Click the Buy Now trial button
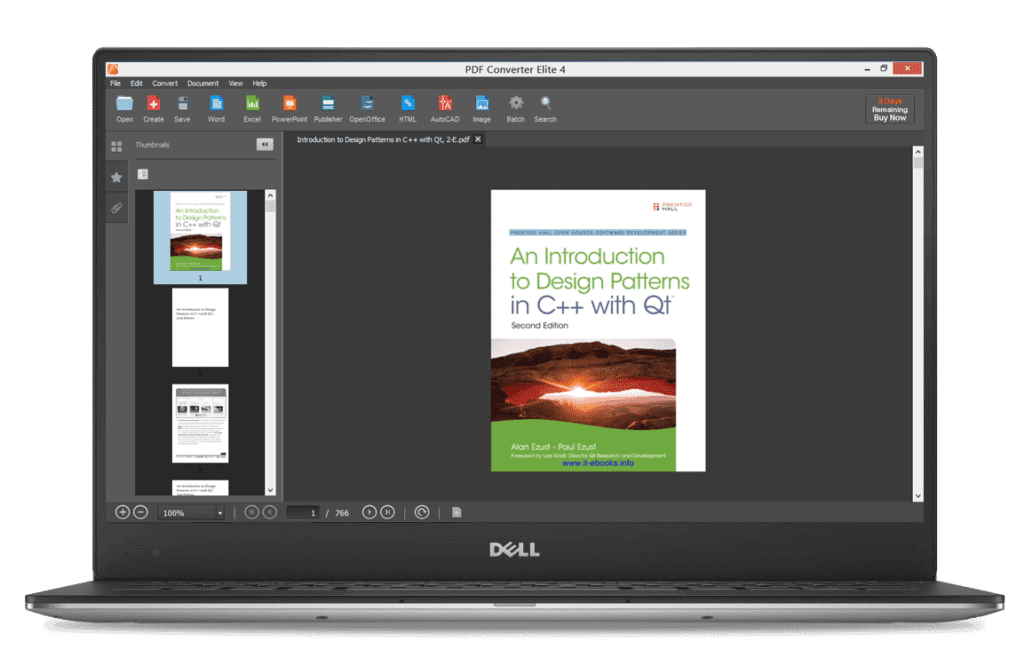Screen dimensions: 1024x650 [889, 109]
